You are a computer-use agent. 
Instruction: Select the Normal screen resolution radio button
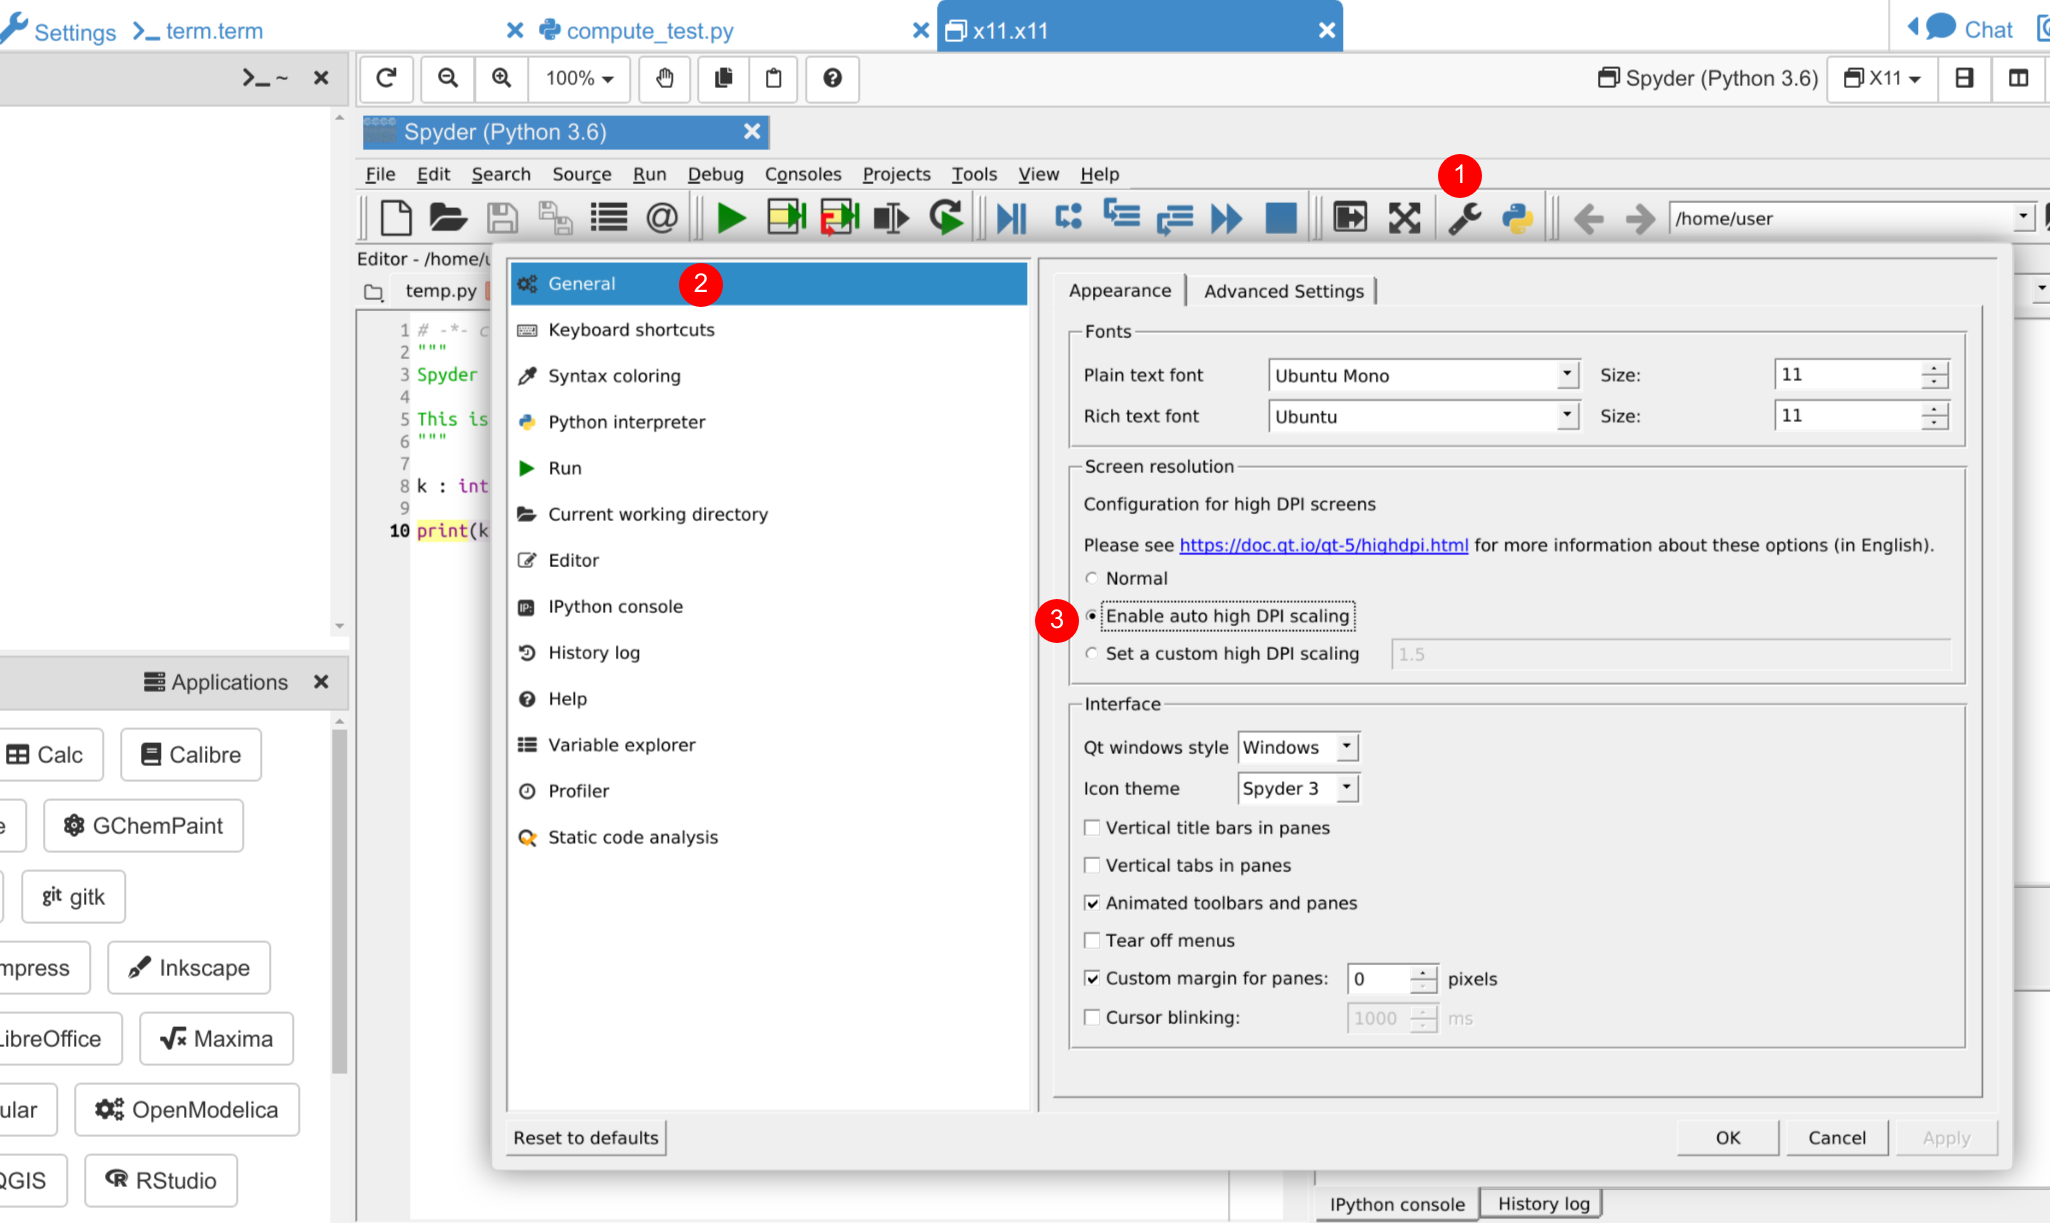[1092, 578]
